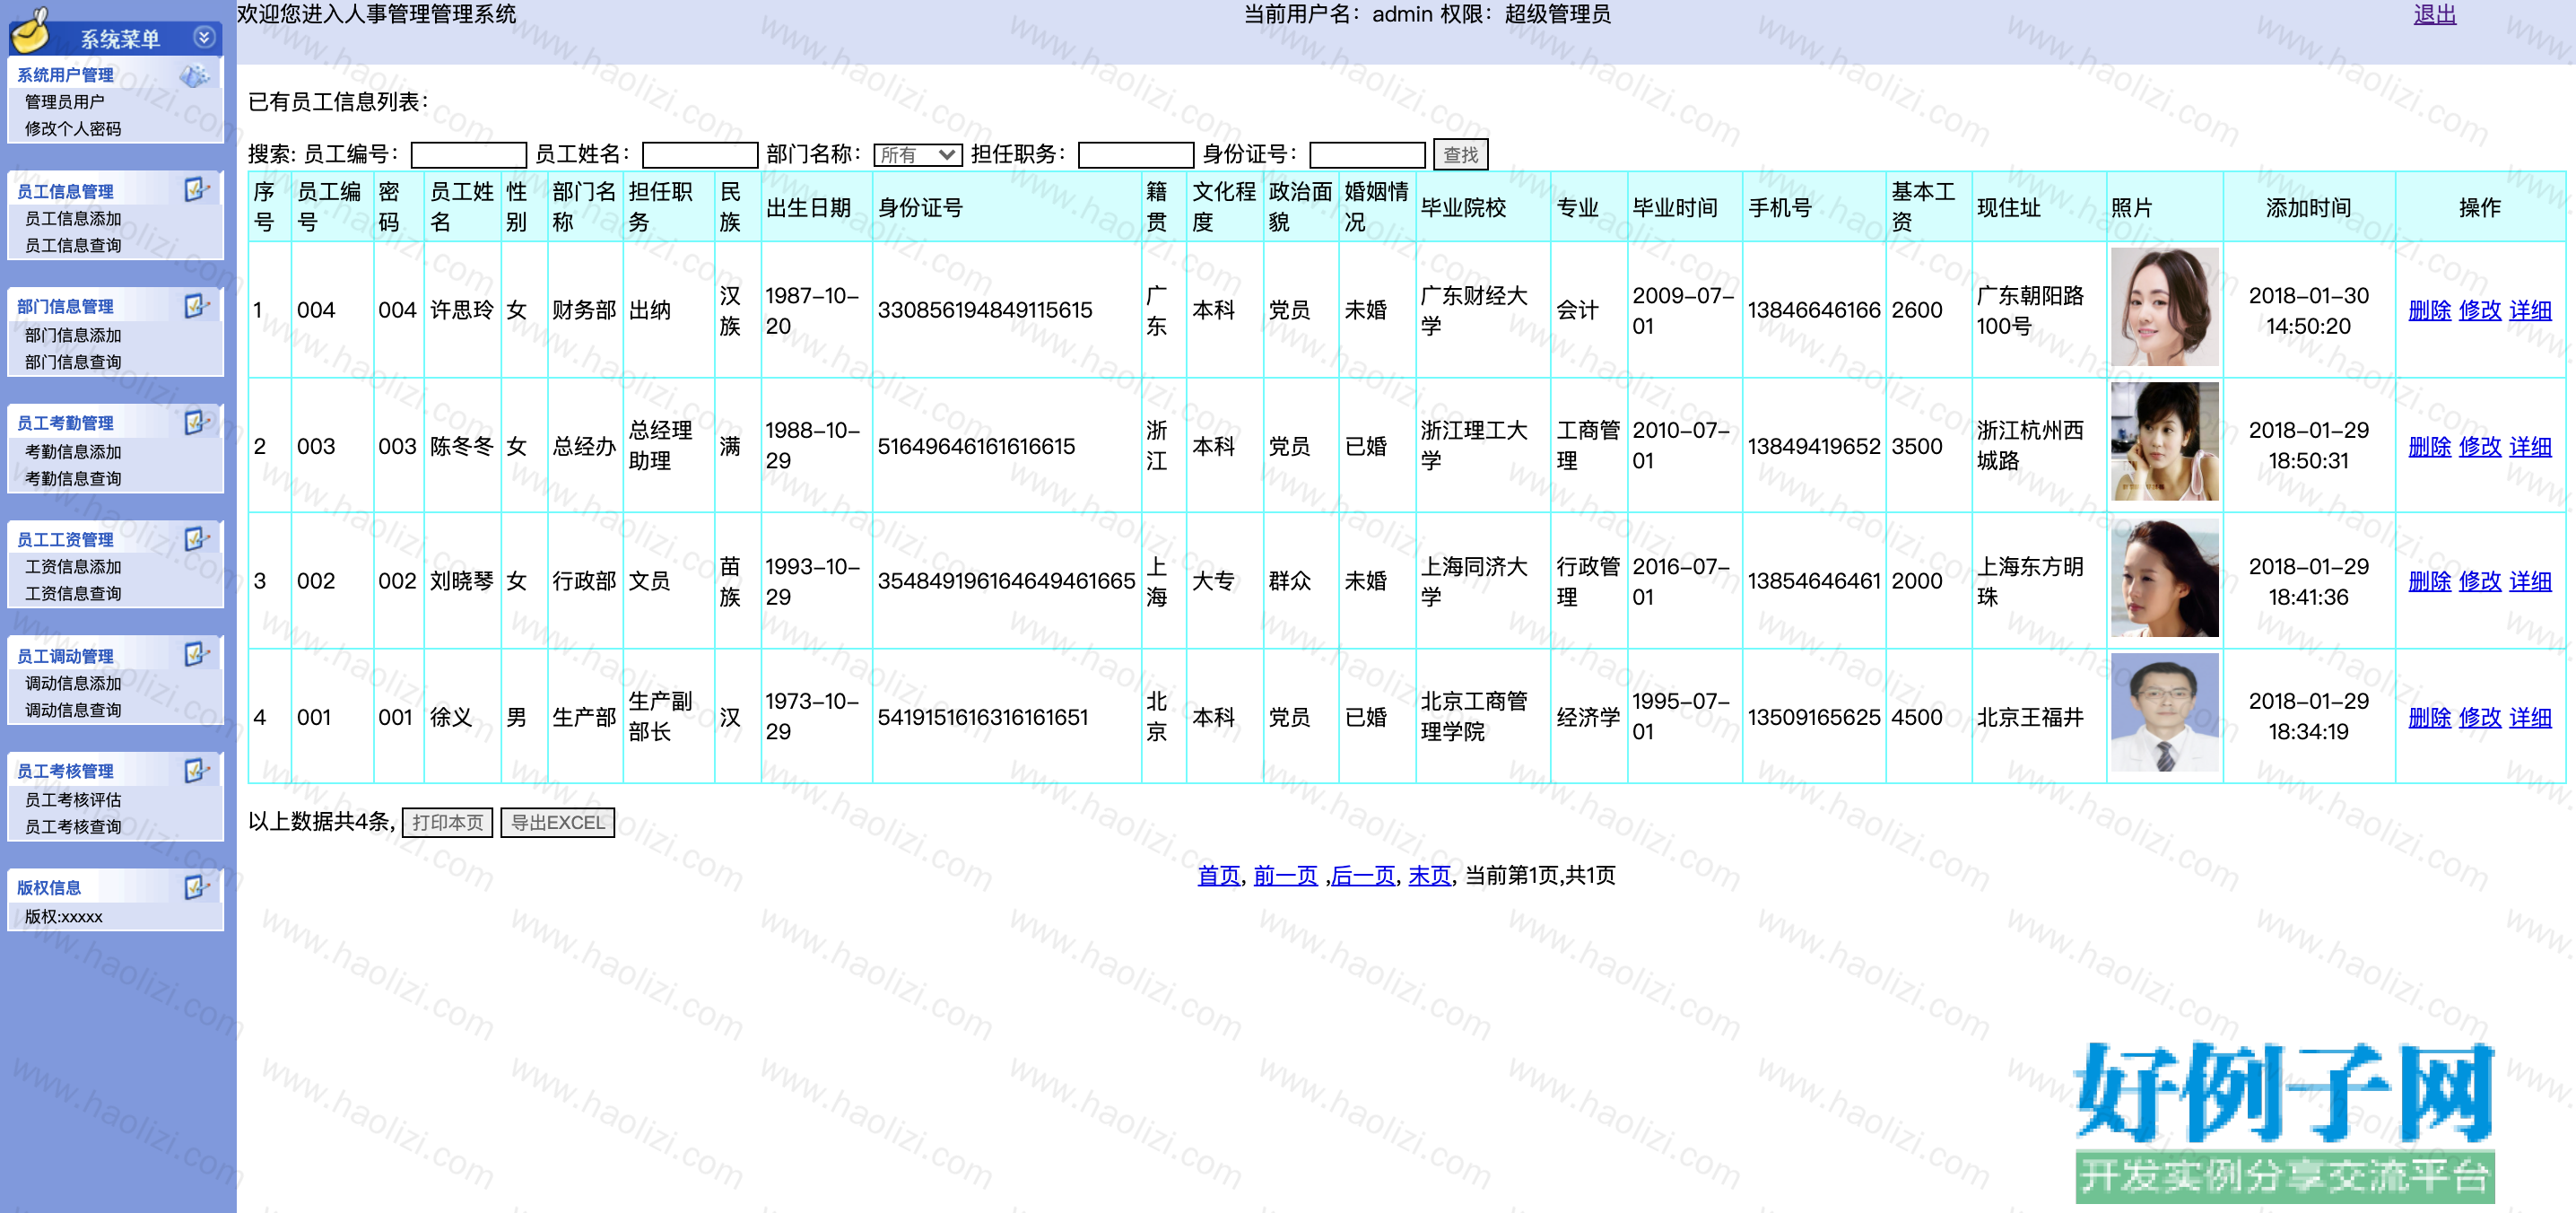The height and width of the screenshot is (1213, 2576).
Task: Collapse the 系统菜单 header chevron icon
Action: [203, 37]
